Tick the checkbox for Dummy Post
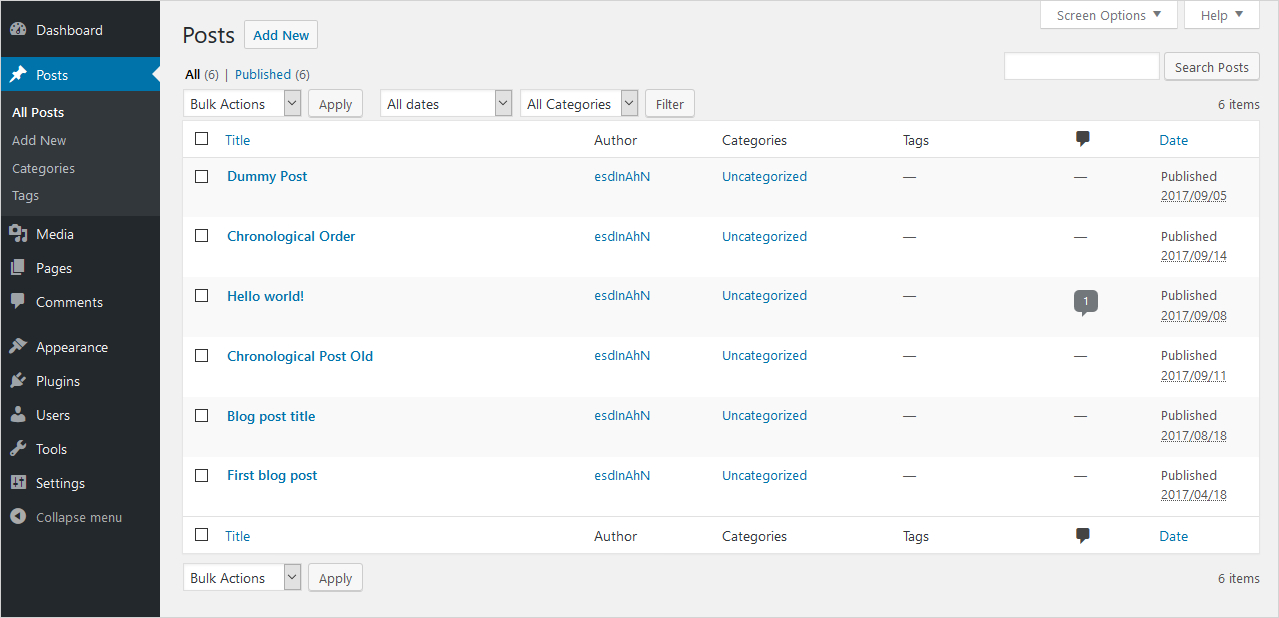Viewport: 1279px width, 618px height. tap(202, 176)
